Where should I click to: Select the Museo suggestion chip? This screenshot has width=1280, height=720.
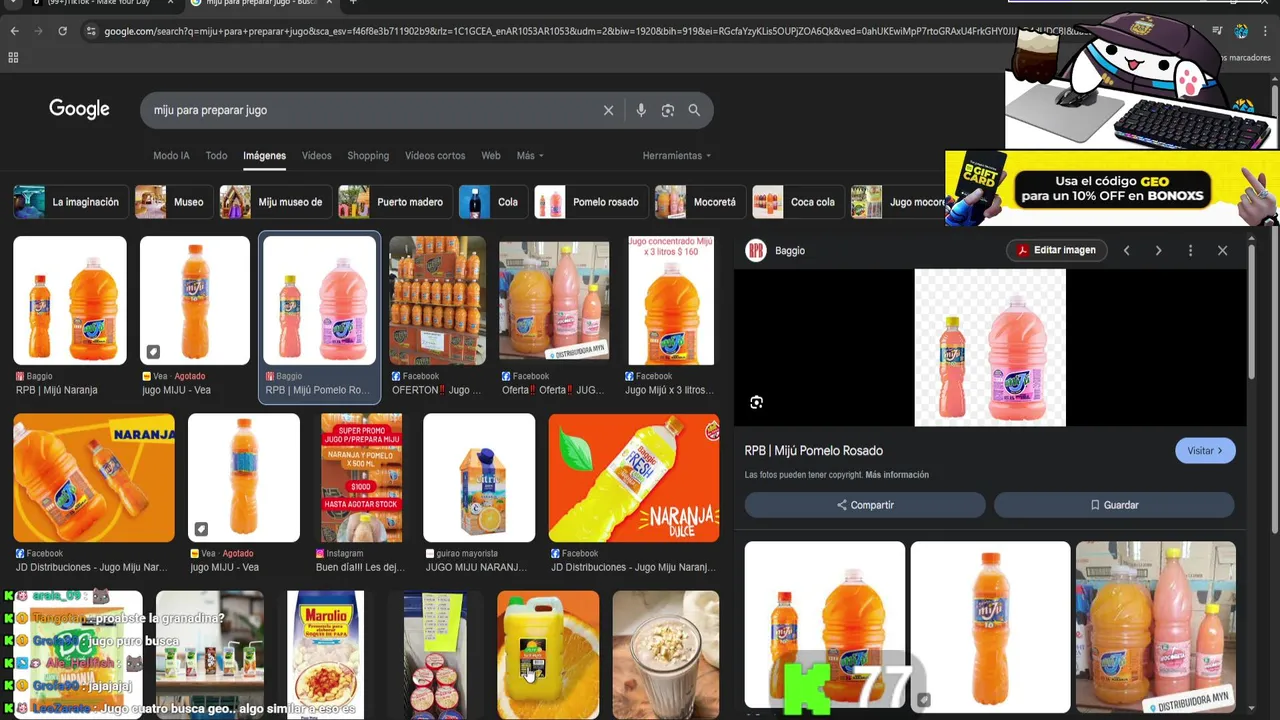(x=173, y=202)
